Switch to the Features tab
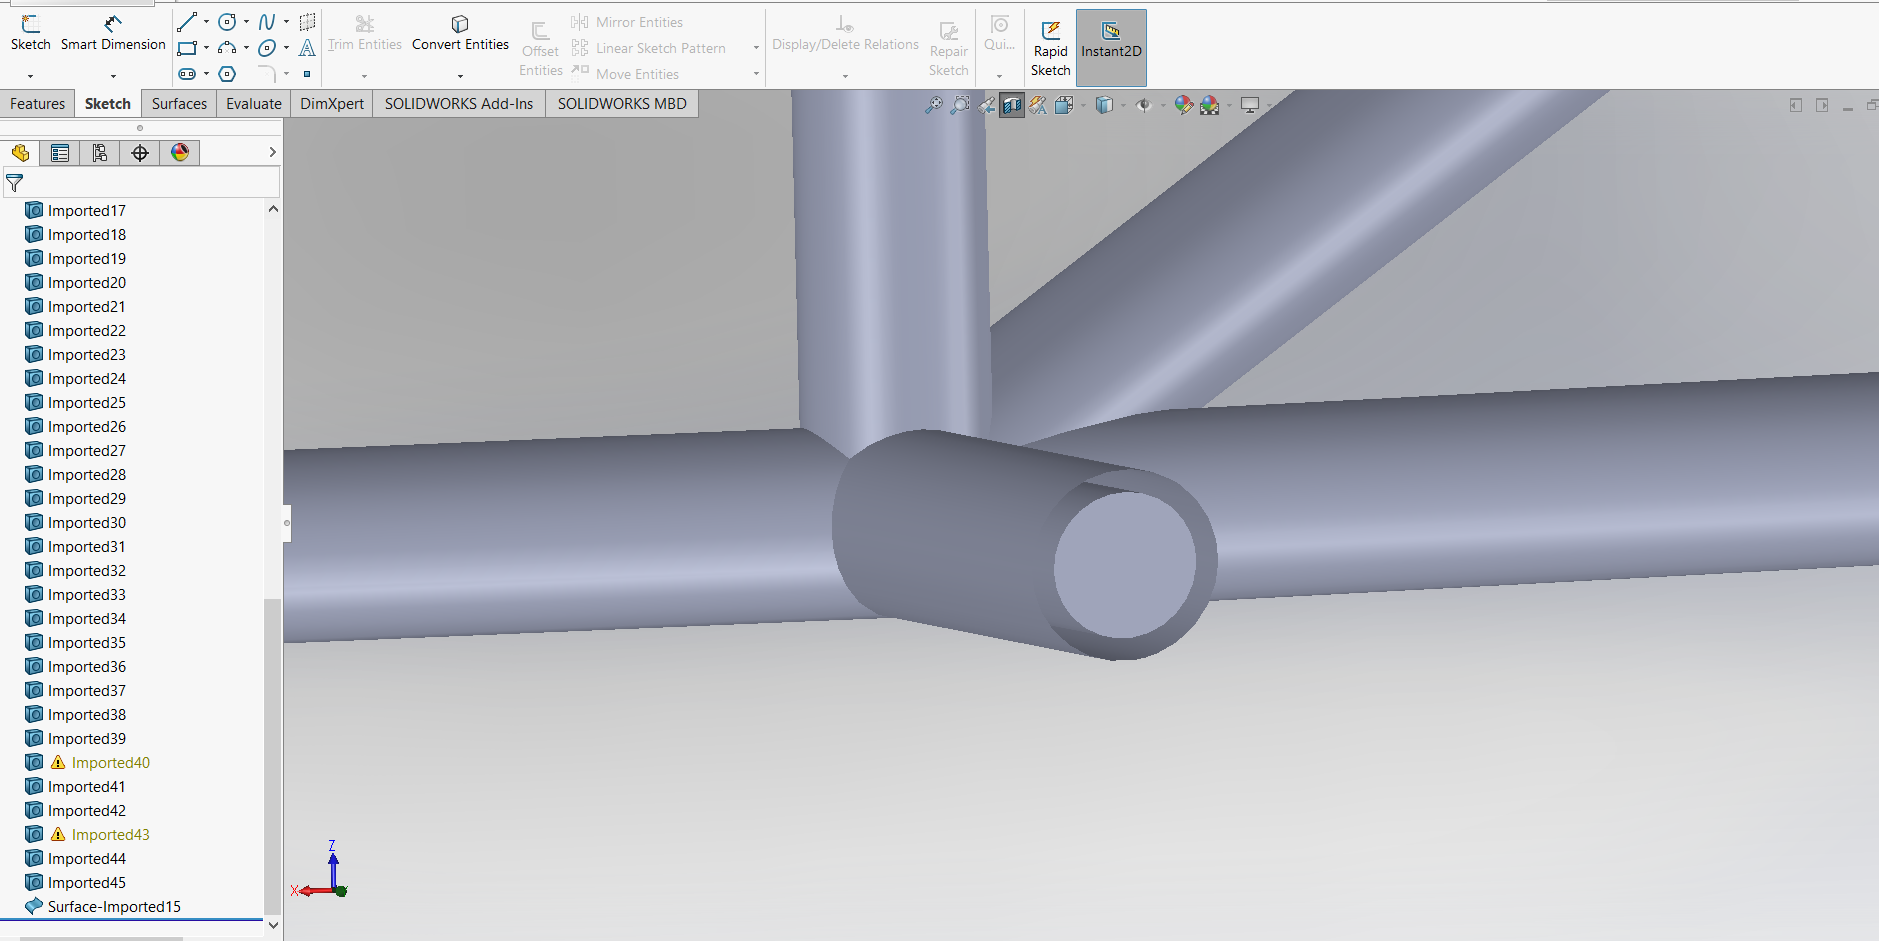Viewport: 1879px width, 941px height. click(x=38, y=104)
